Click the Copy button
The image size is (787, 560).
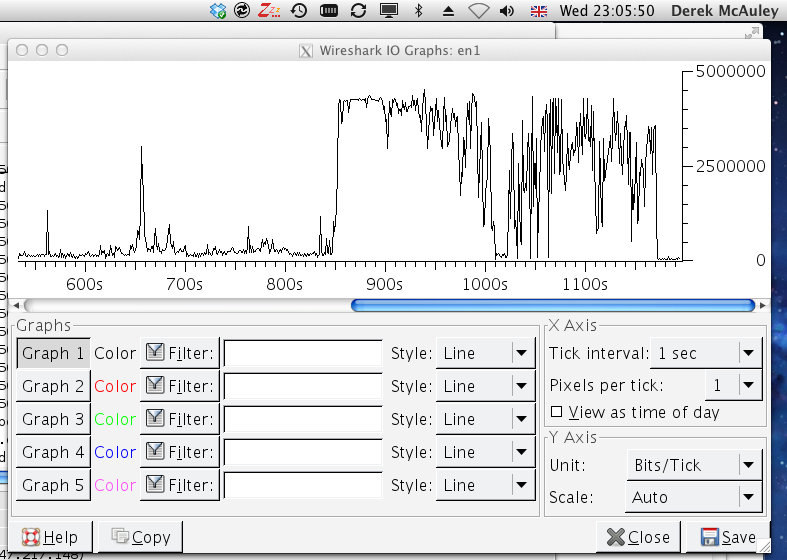pos(141,537)
